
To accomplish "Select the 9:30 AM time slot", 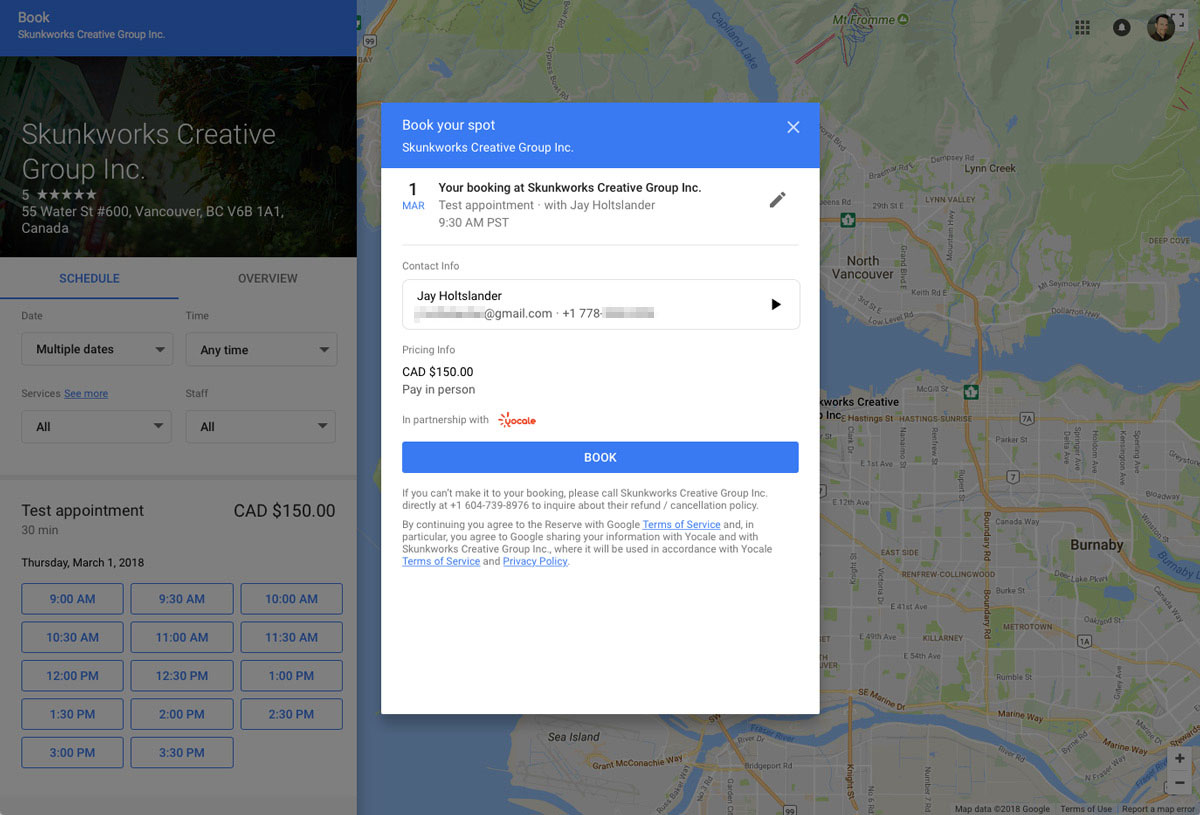I will point(182,599).
